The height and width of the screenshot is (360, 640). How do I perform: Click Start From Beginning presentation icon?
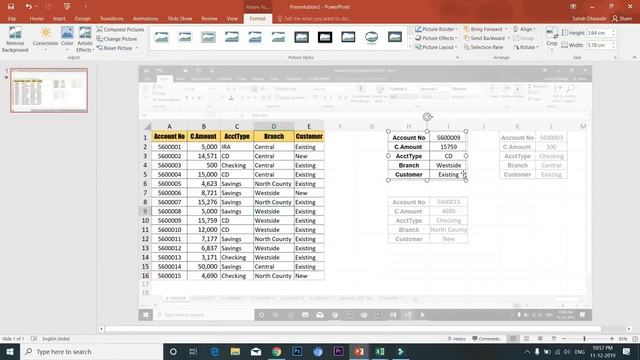(67, 7)
